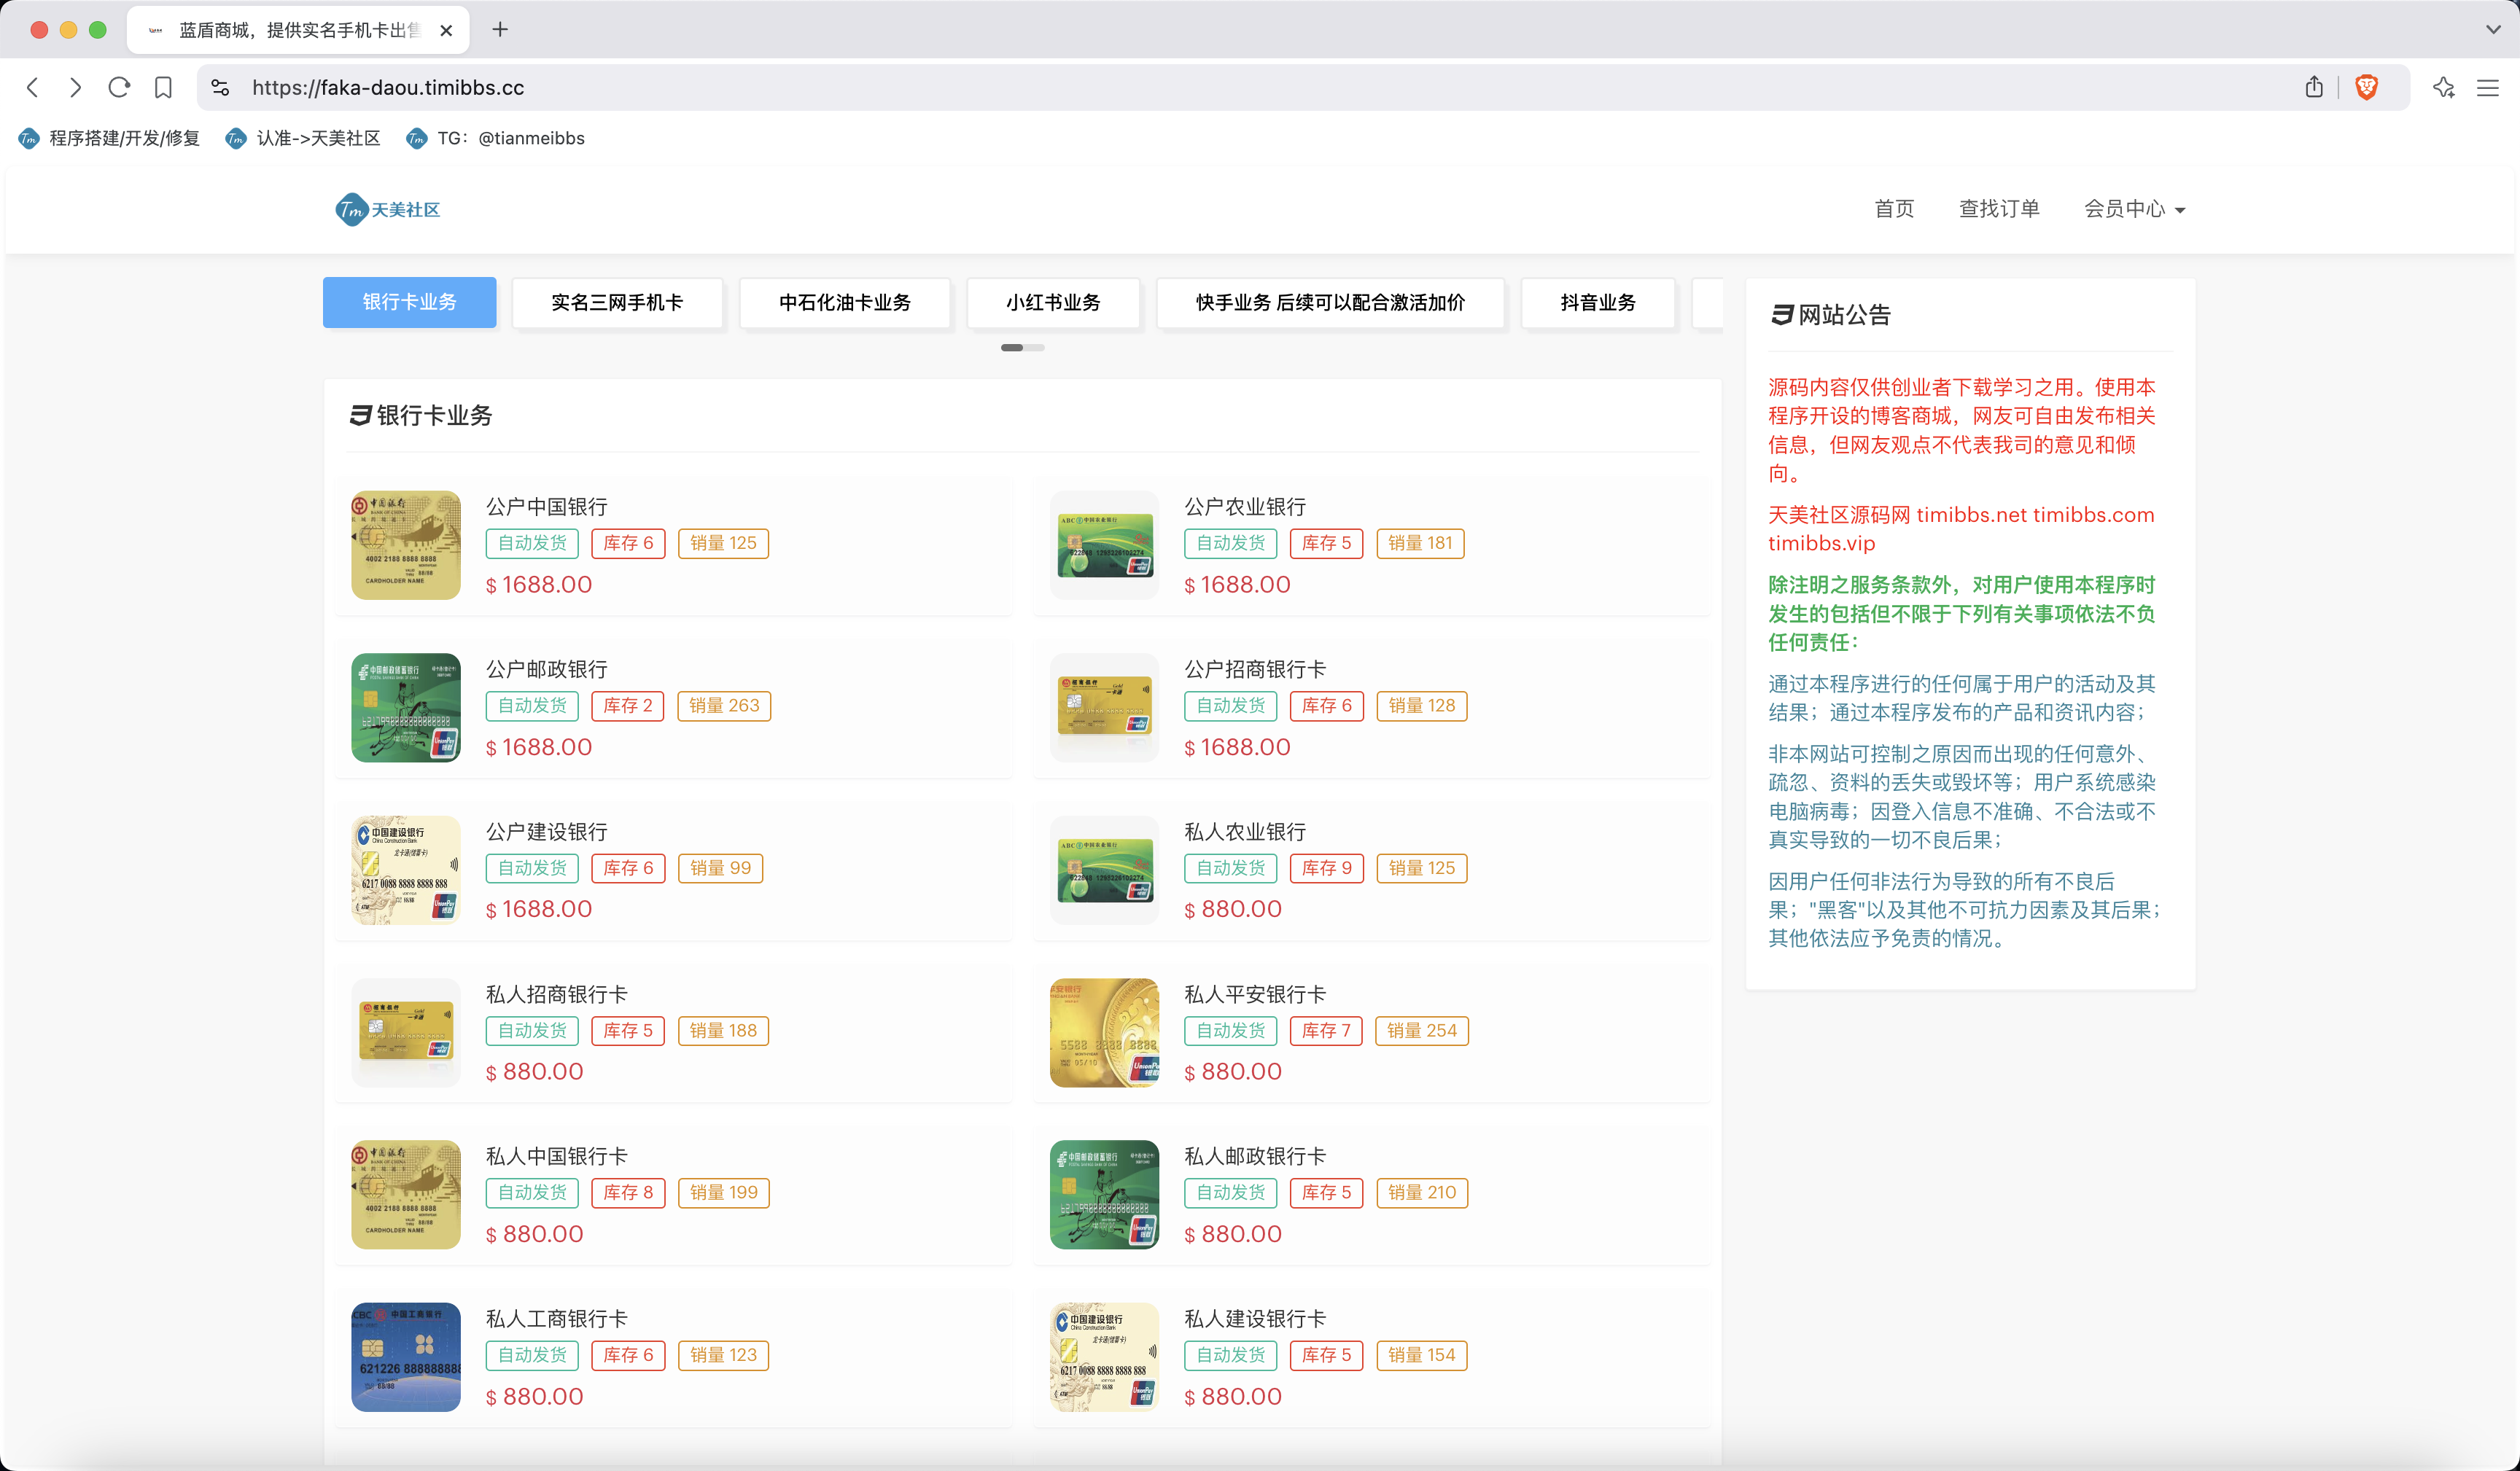Open 公户农业银行 card thumbnail
Image resolution: width=2520 pixels, height=1471 pixels.
click(1104, 545)
